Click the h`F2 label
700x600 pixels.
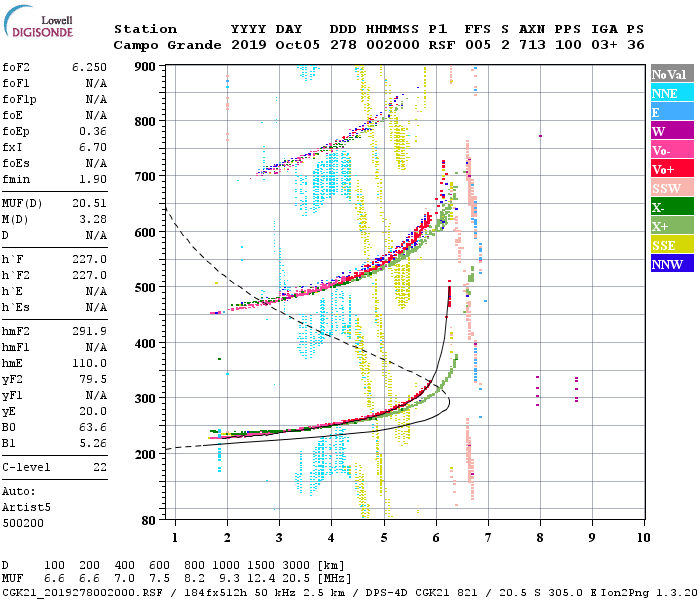(16, 275)
